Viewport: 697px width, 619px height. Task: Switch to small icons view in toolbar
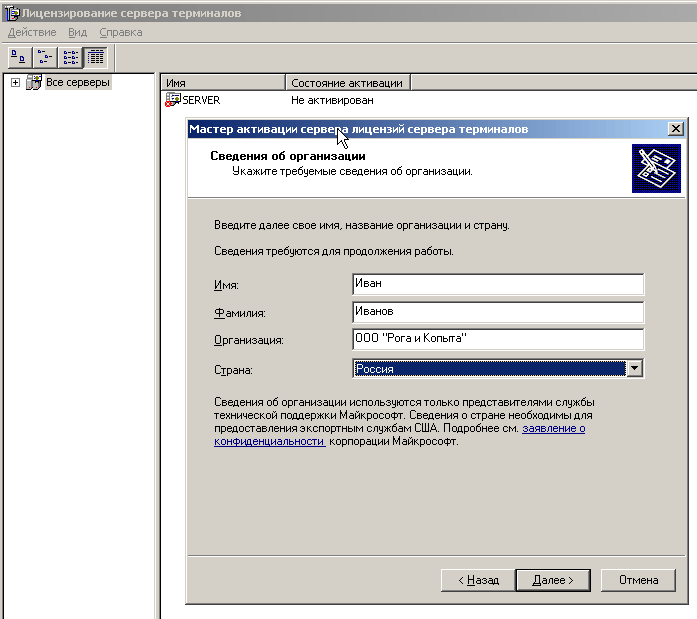[45, 57]
